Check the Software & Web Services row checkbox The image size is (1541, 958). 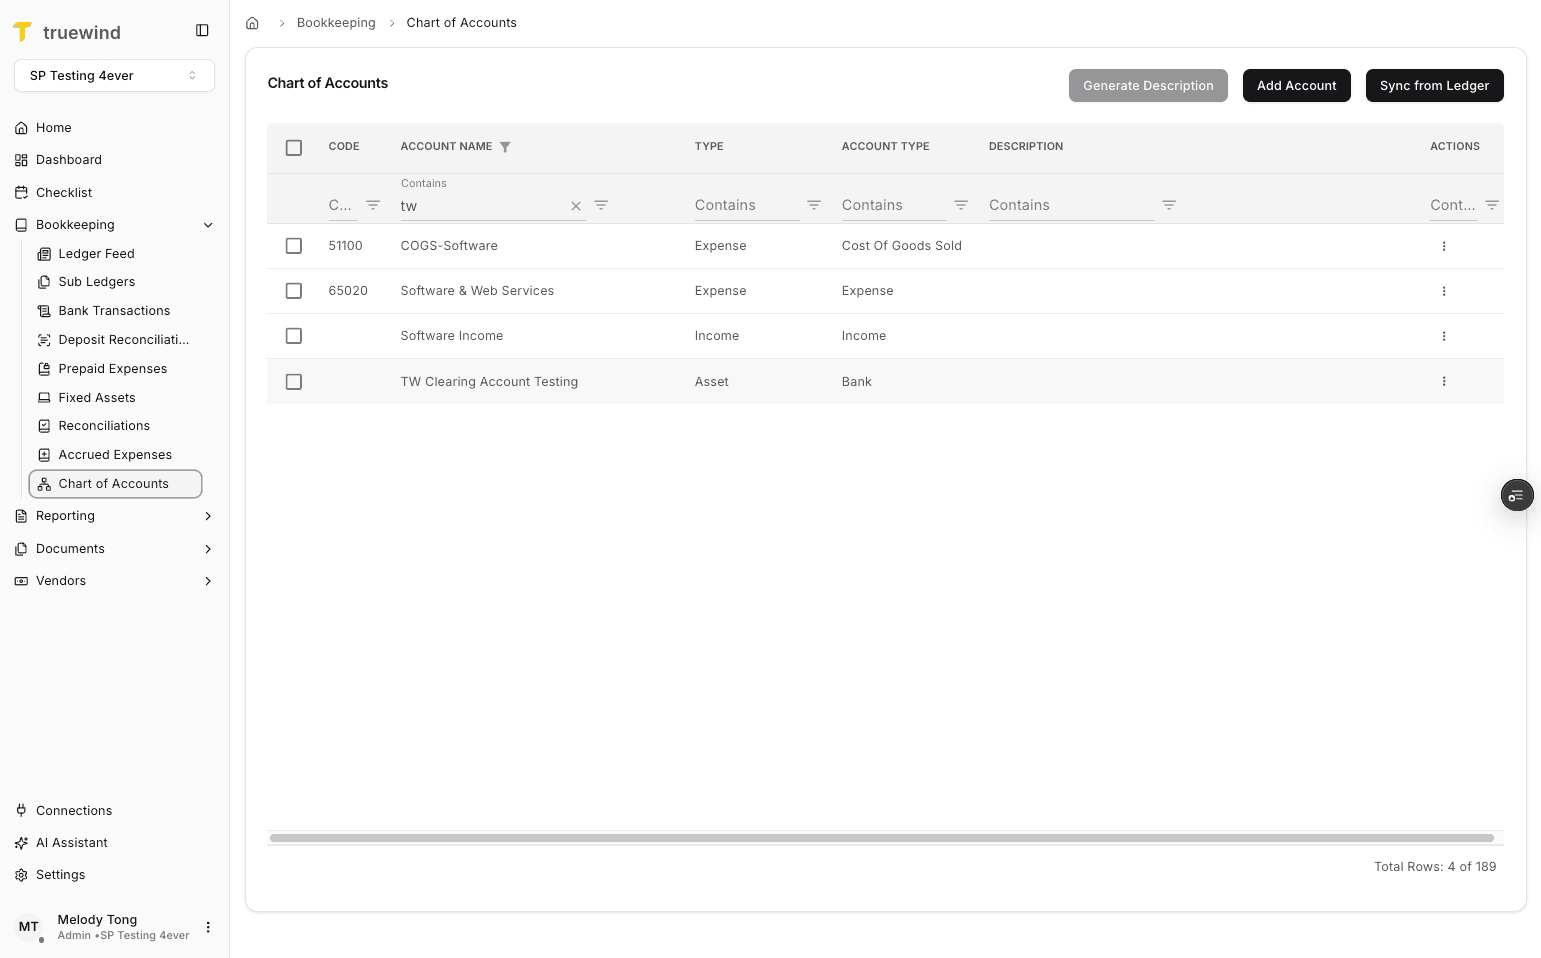coord(293,291)
